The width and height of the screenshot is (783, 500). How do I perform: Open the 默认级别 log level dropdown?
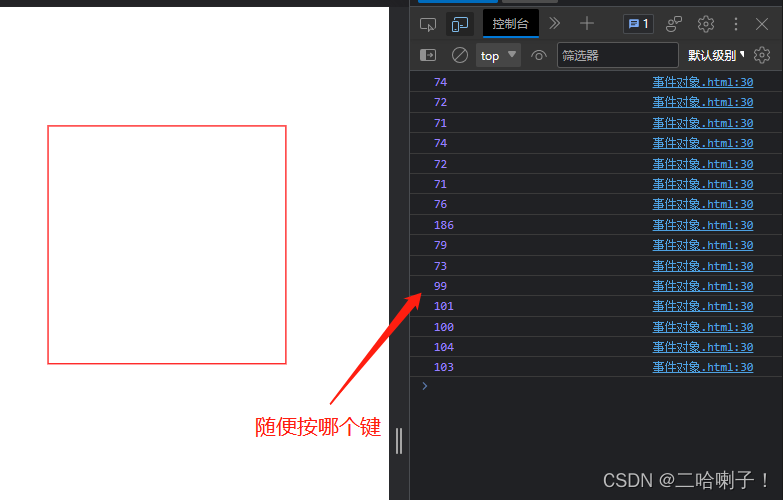[x=716, y=55]
